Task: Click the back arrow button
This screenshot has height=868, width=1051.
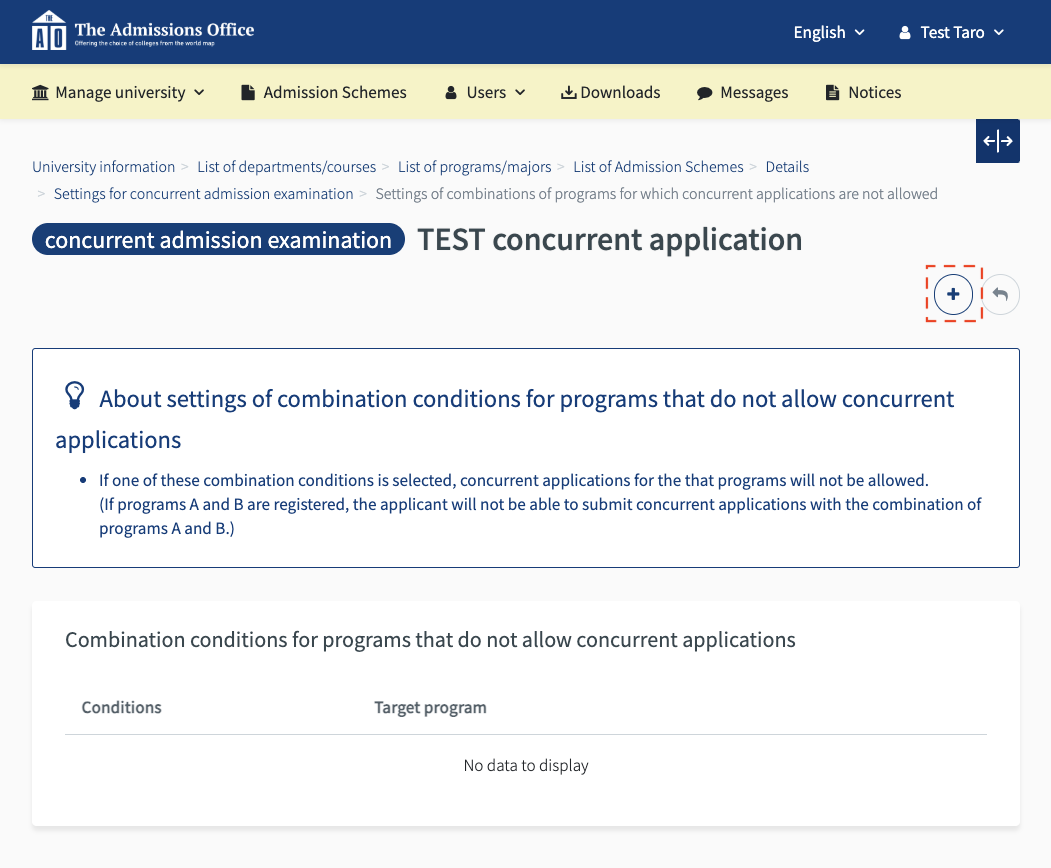Action: coord(1000,294)
